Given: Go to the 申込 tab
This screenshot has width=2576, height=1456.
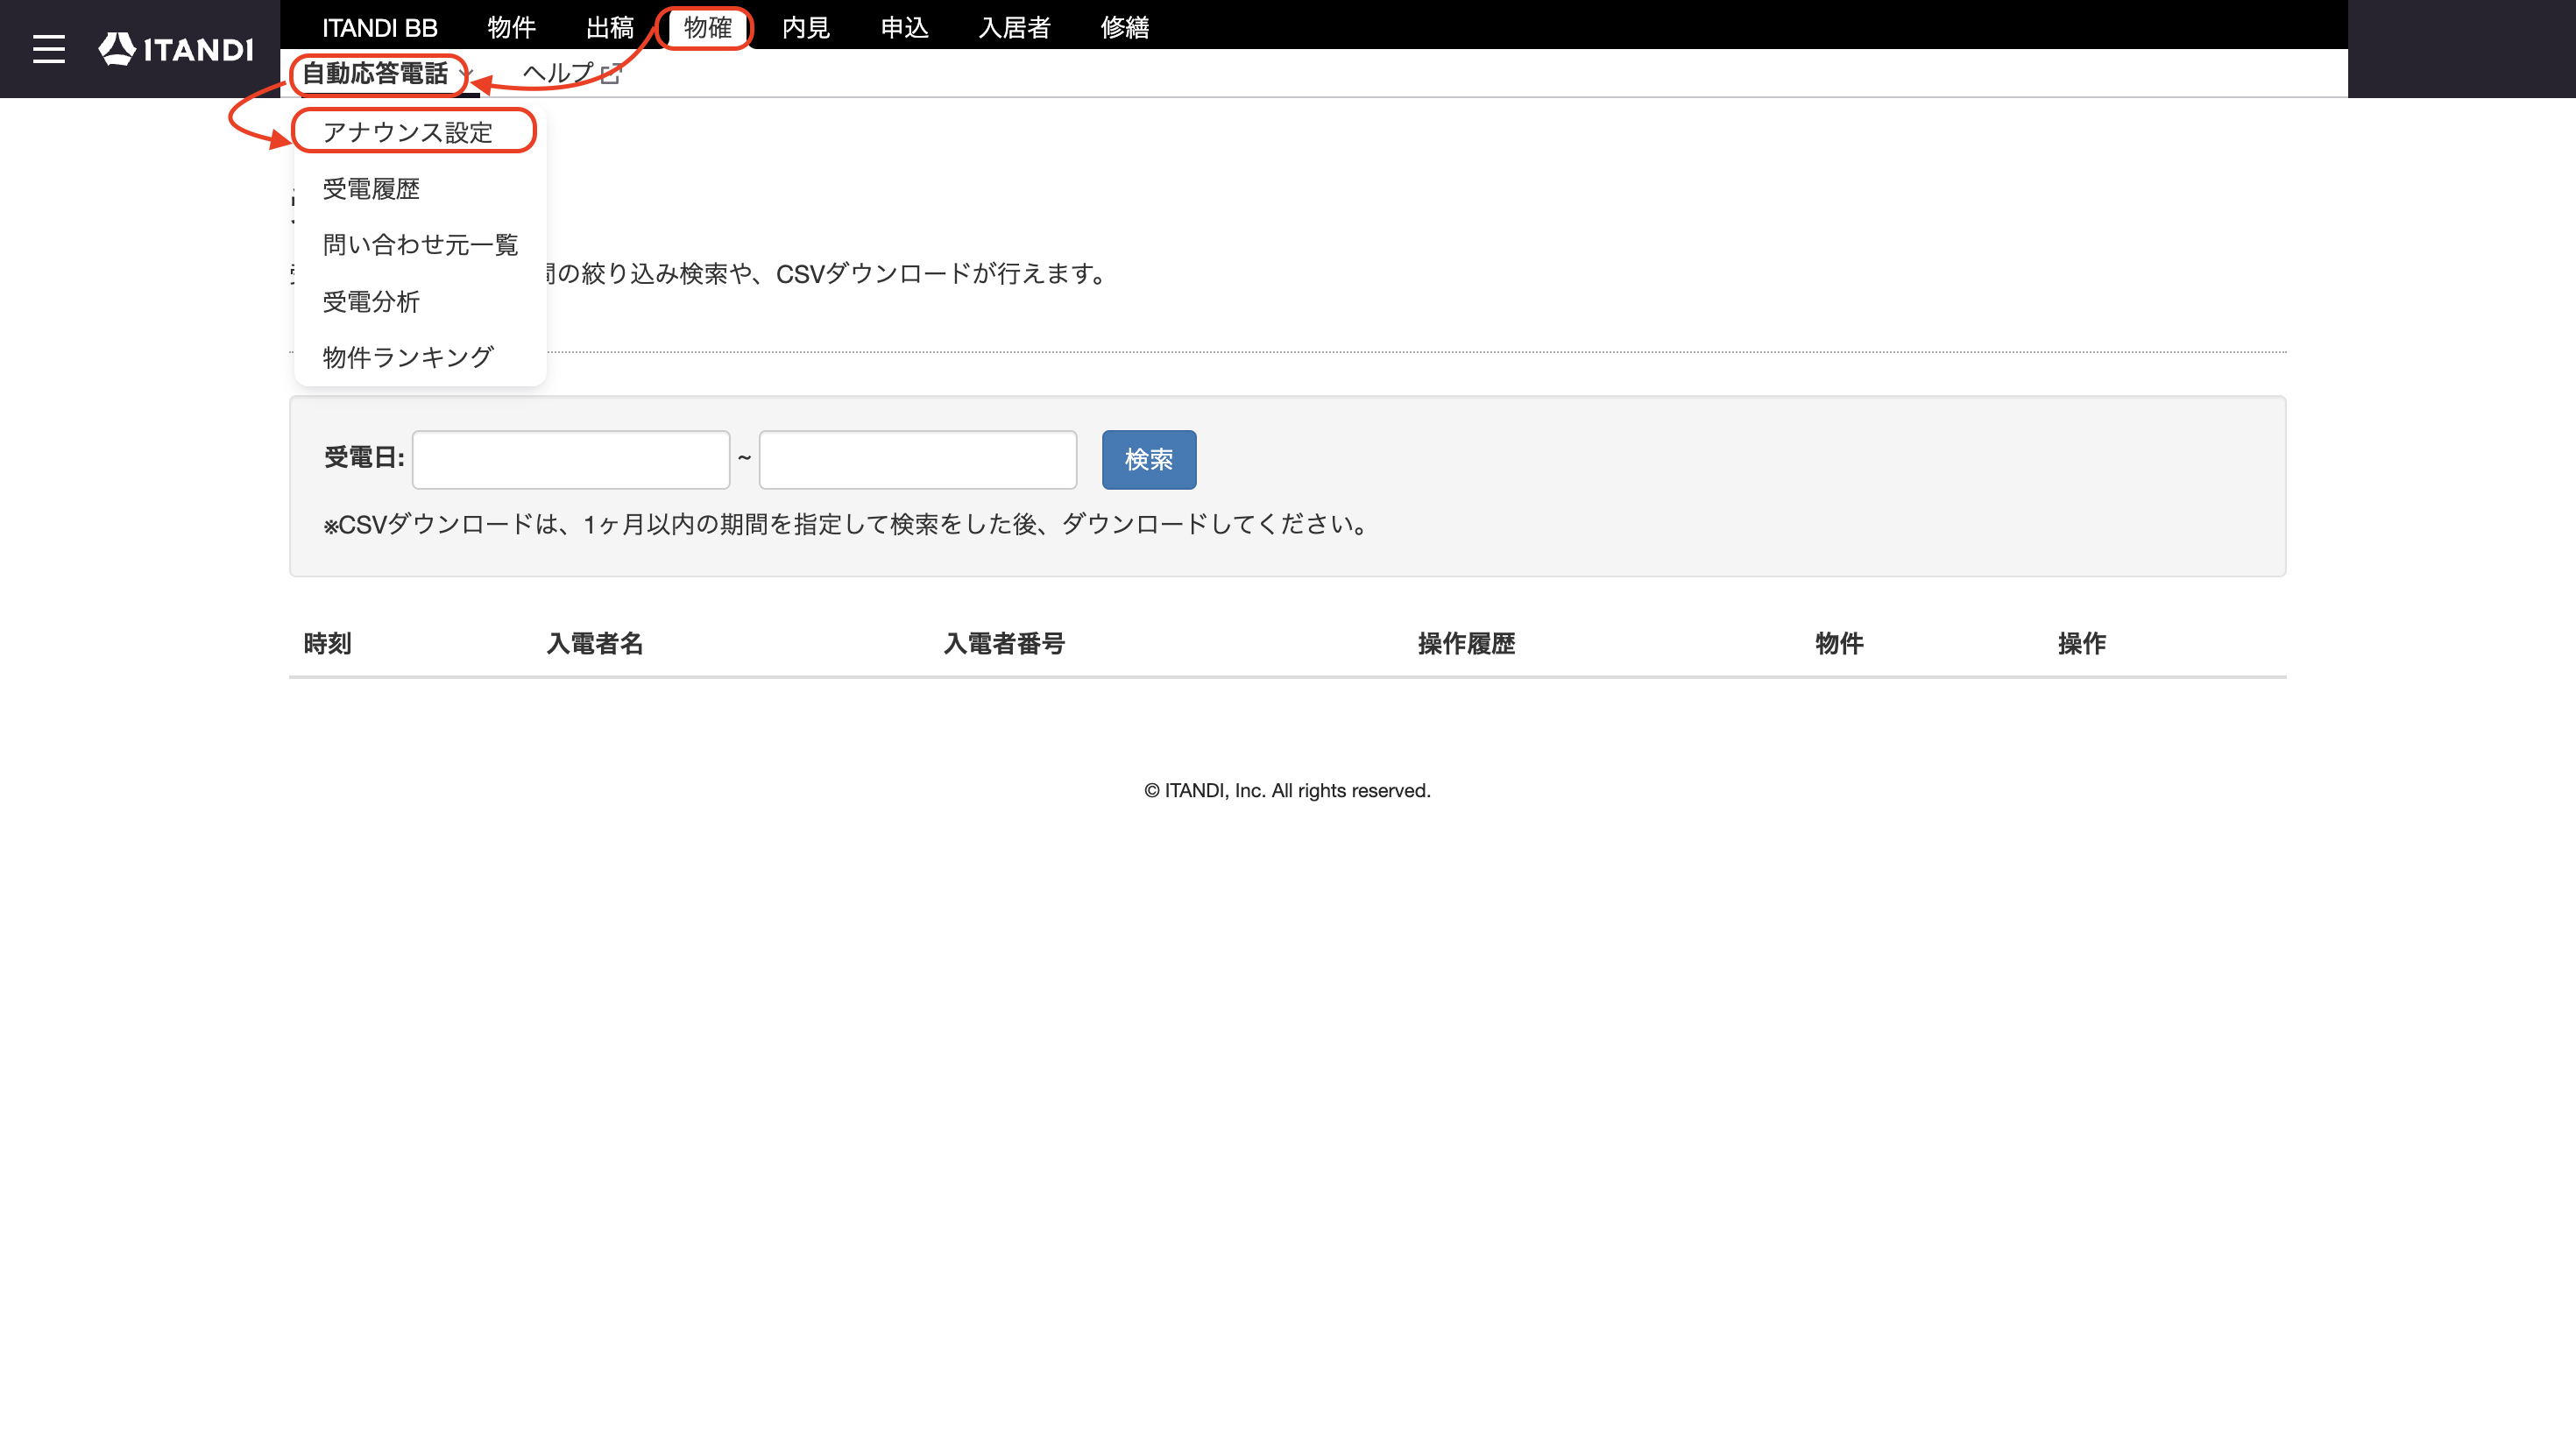Looking at the screenshot, I should tap(904, 27).
